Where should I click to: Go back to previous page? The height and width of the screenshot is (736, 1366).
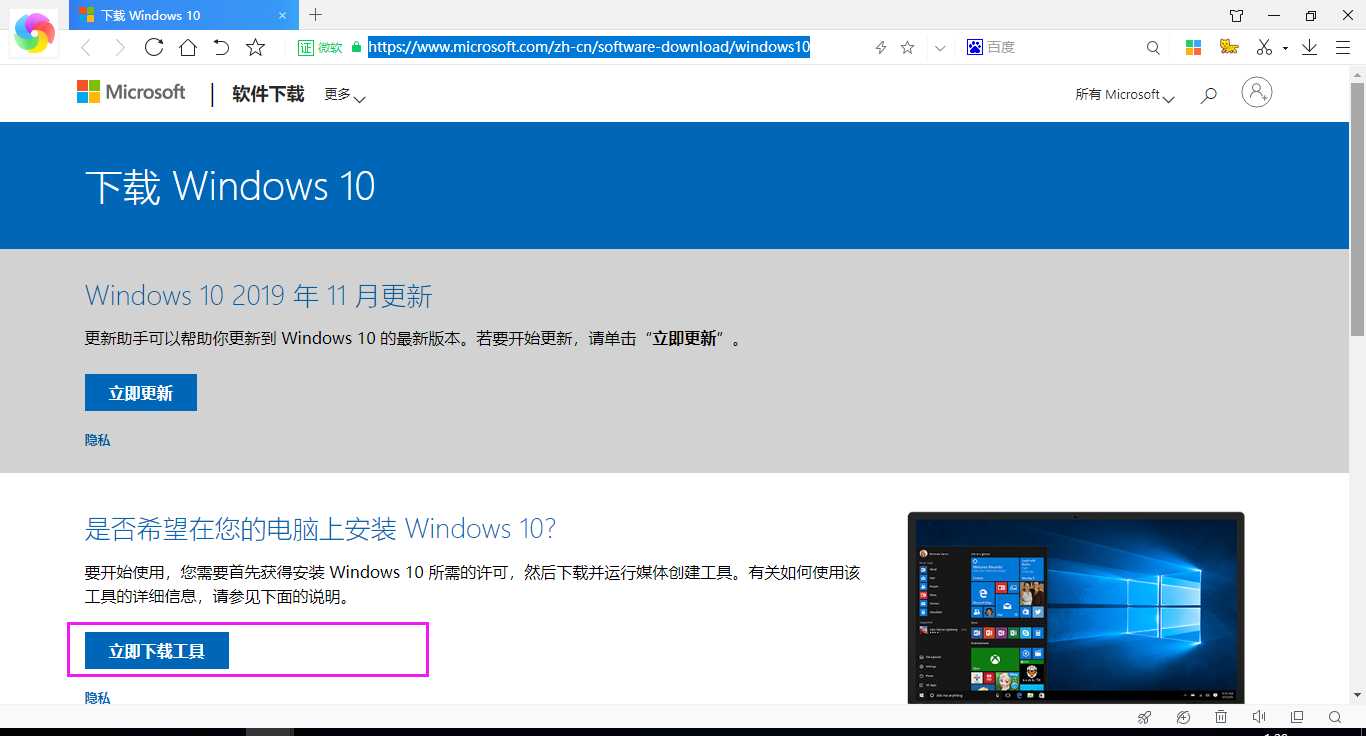click(86, 47)
